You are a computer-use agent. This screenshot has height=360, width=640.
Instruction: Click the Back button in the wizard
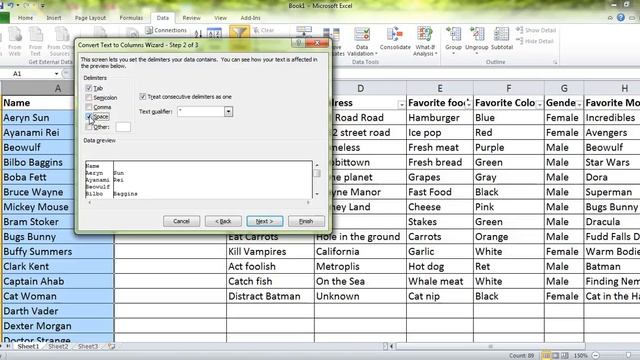[x=223, y=221]
